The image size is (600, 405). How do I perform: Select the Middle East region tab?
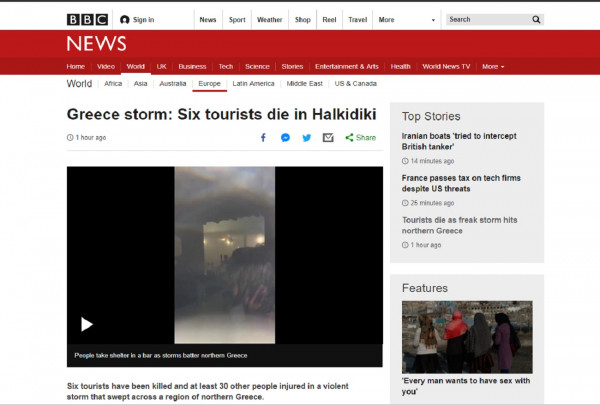click(x=305, y=84)
